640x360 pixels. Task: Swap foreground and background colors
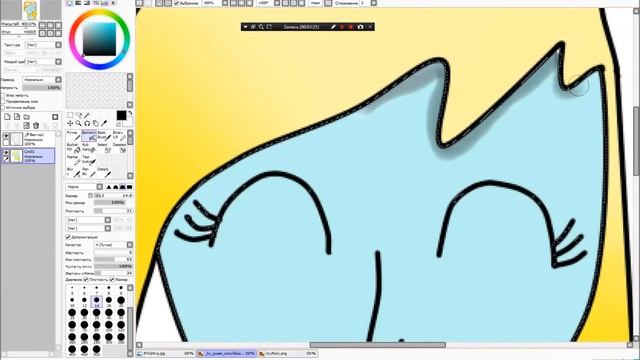pyautogui.click(x=130, y=113)
